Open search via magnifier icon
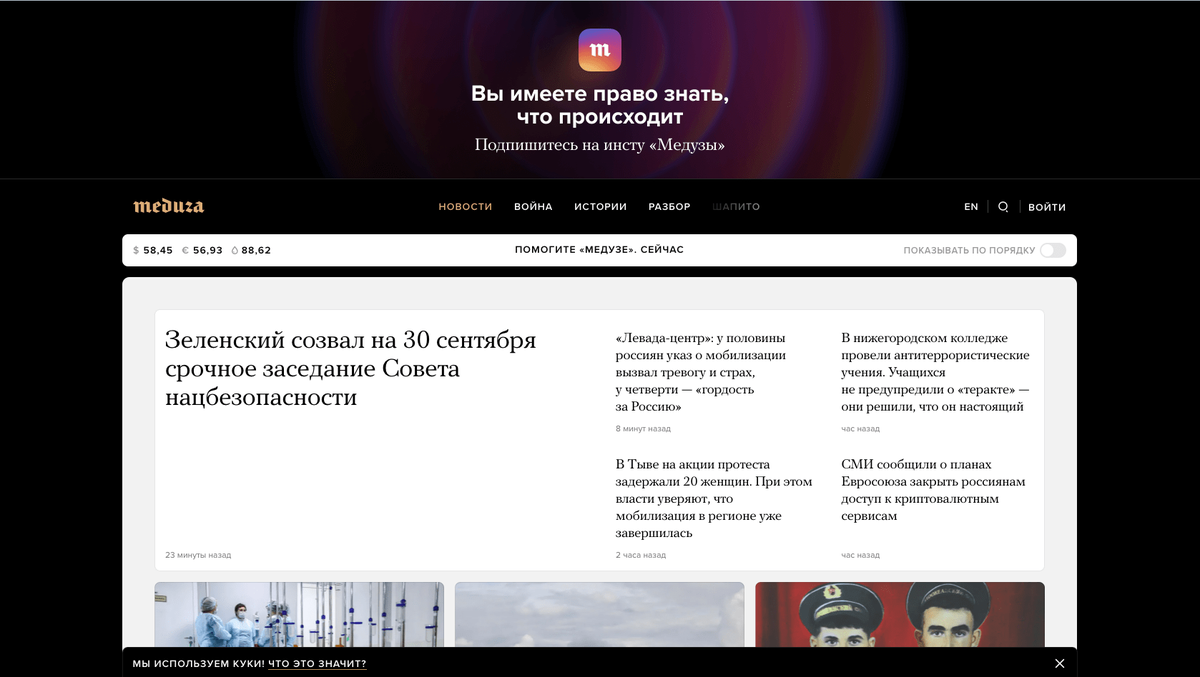Image resolution: width=1200 pixels, height=677 pixels. click(1003, 207)
